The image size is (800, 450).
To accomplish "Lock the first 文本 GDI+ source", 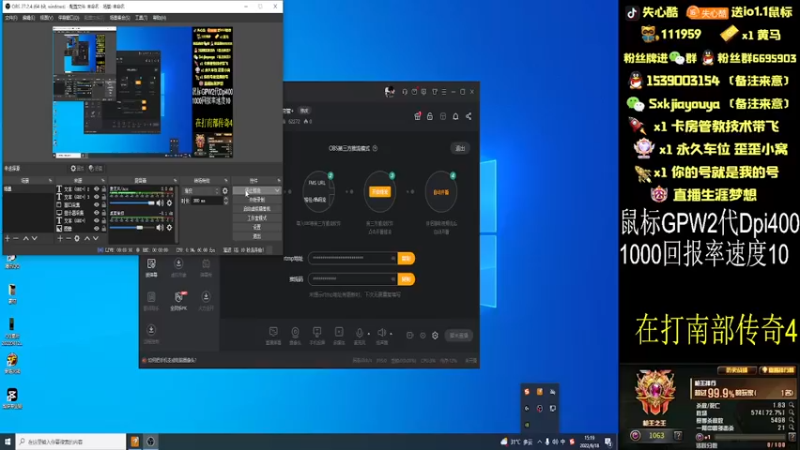I will point(104,189).
